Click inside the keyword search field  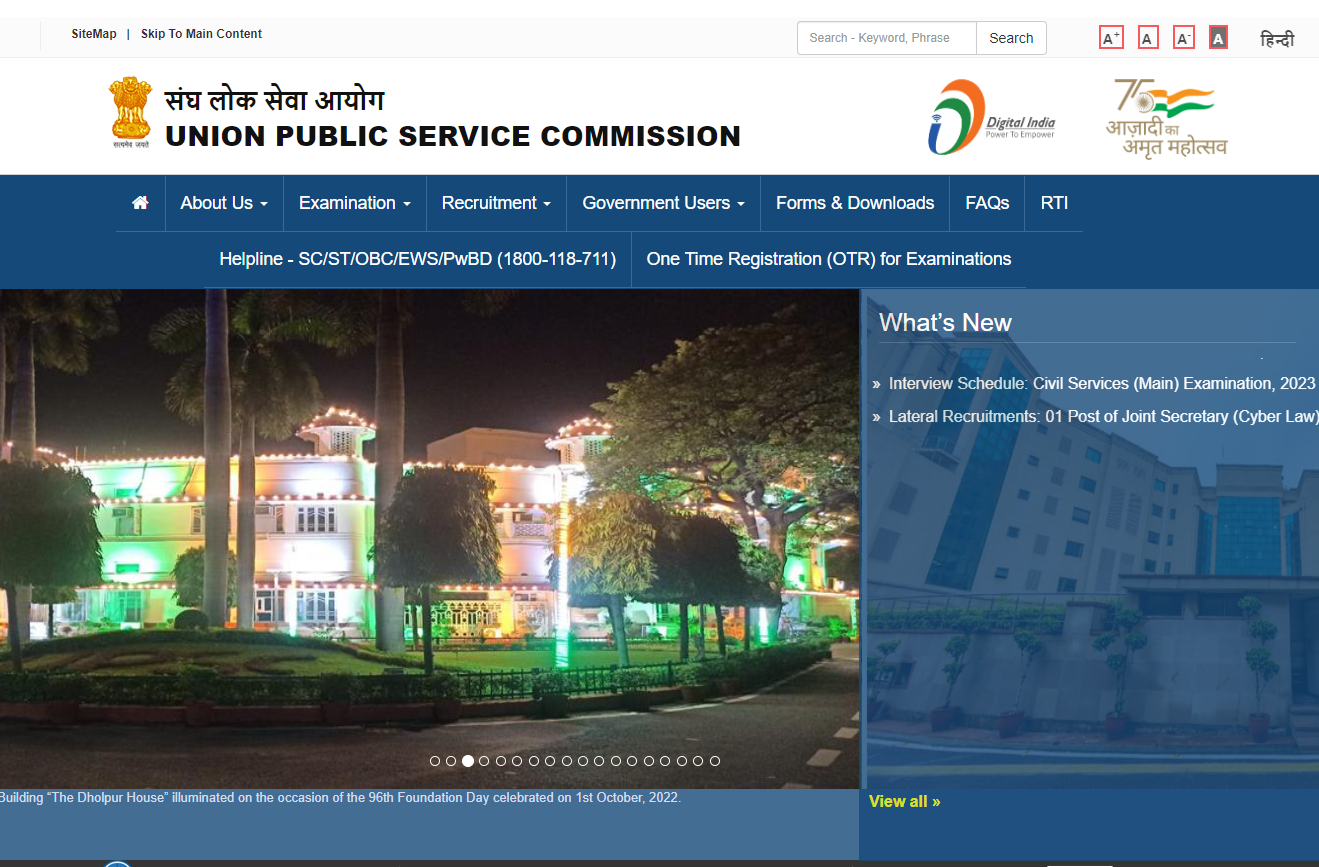885,38
